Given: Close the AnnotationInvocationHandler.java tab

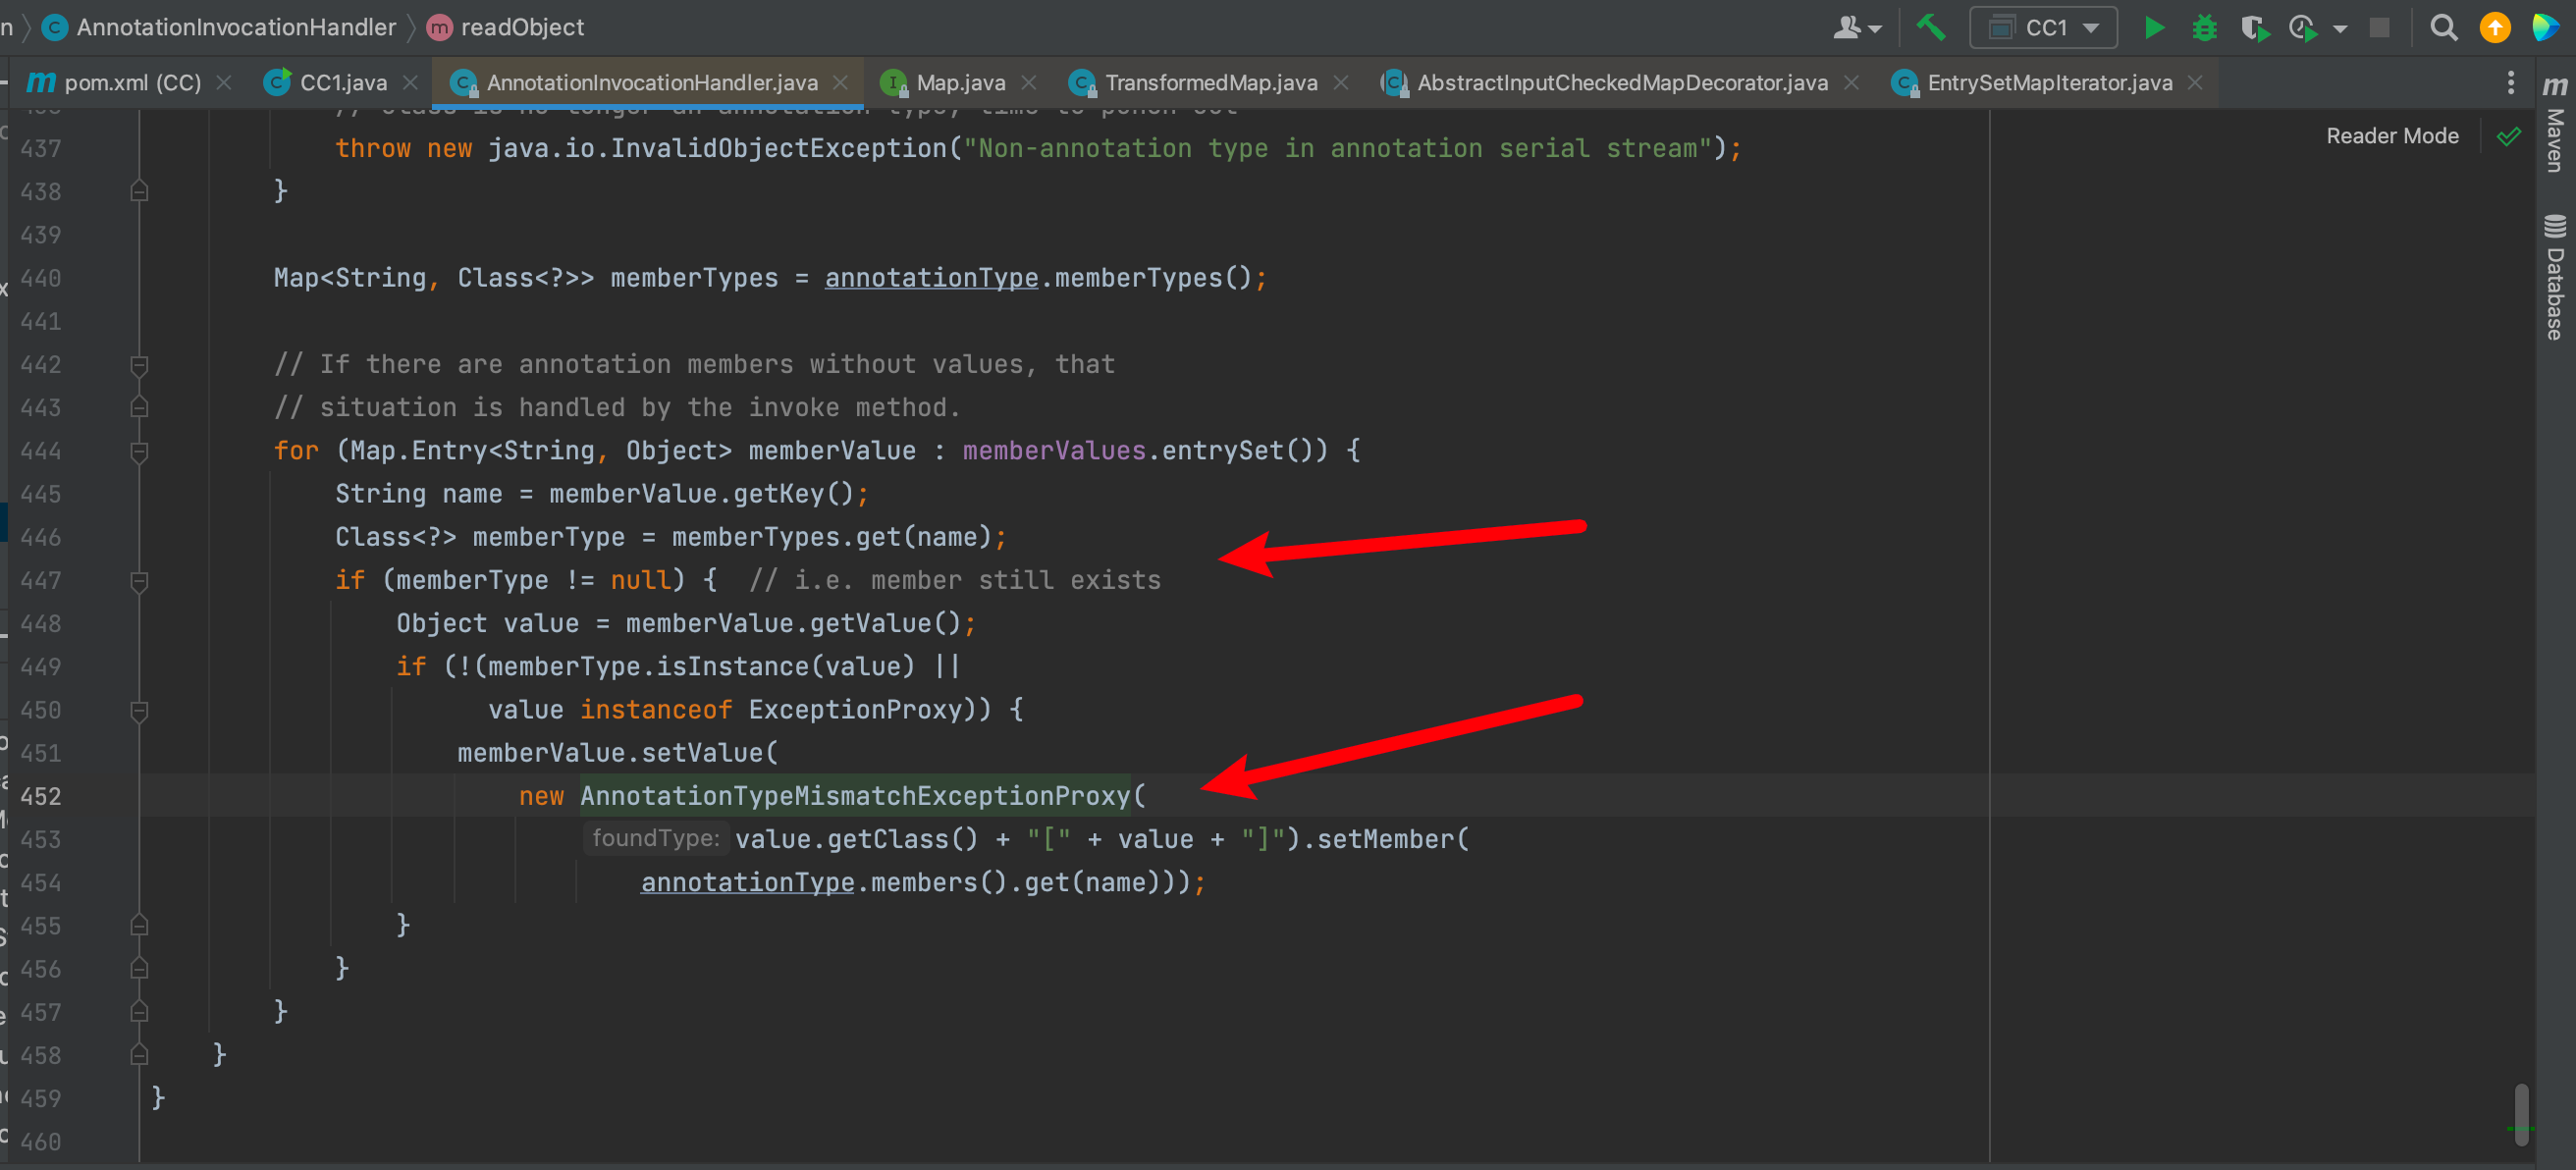Looking at the screenshot, I should point(840,82).
